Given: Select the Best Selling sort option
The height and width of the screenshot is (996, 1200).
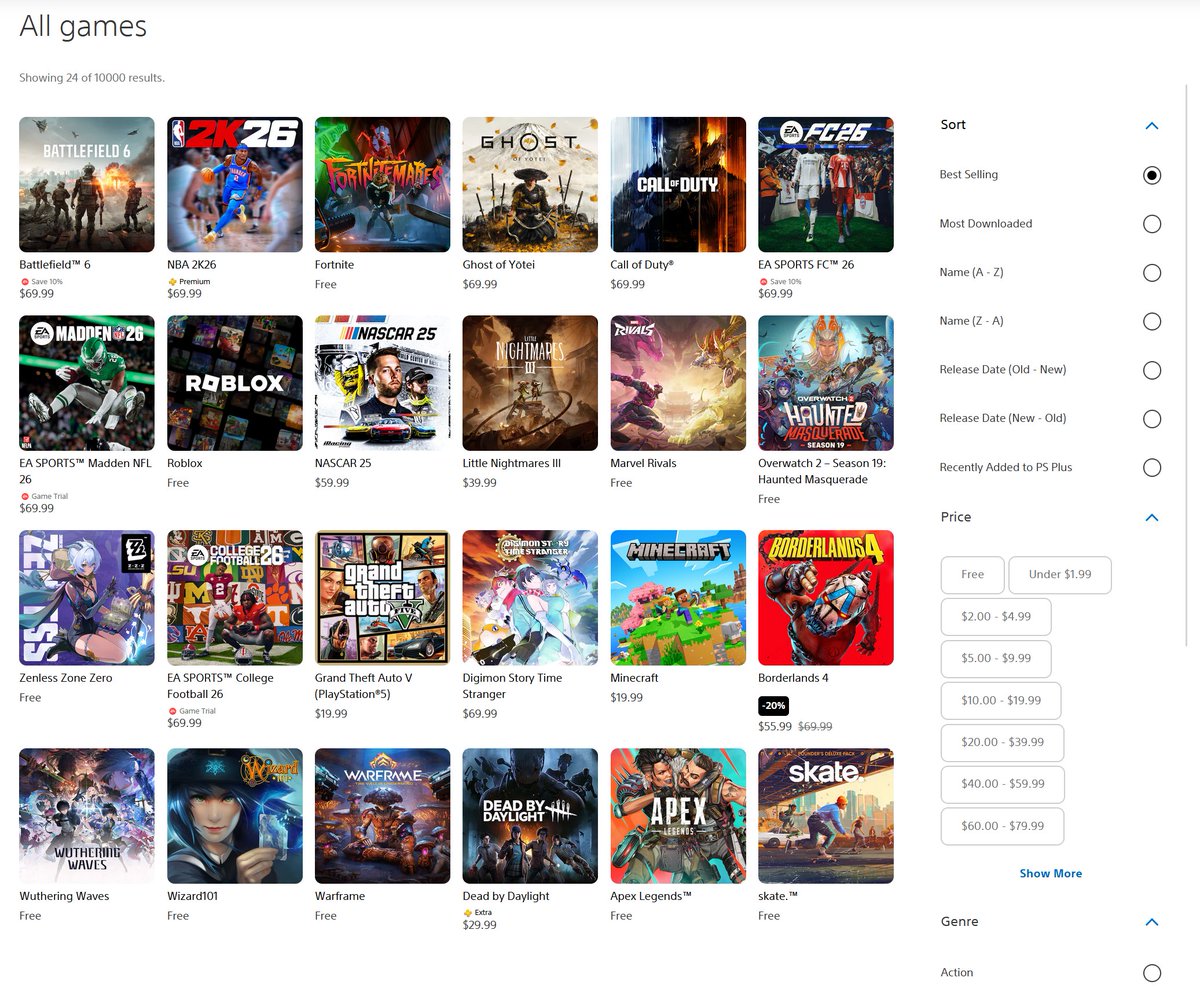Looking at the screenshot, I should pyautogui.click(x=1152, y=175).
